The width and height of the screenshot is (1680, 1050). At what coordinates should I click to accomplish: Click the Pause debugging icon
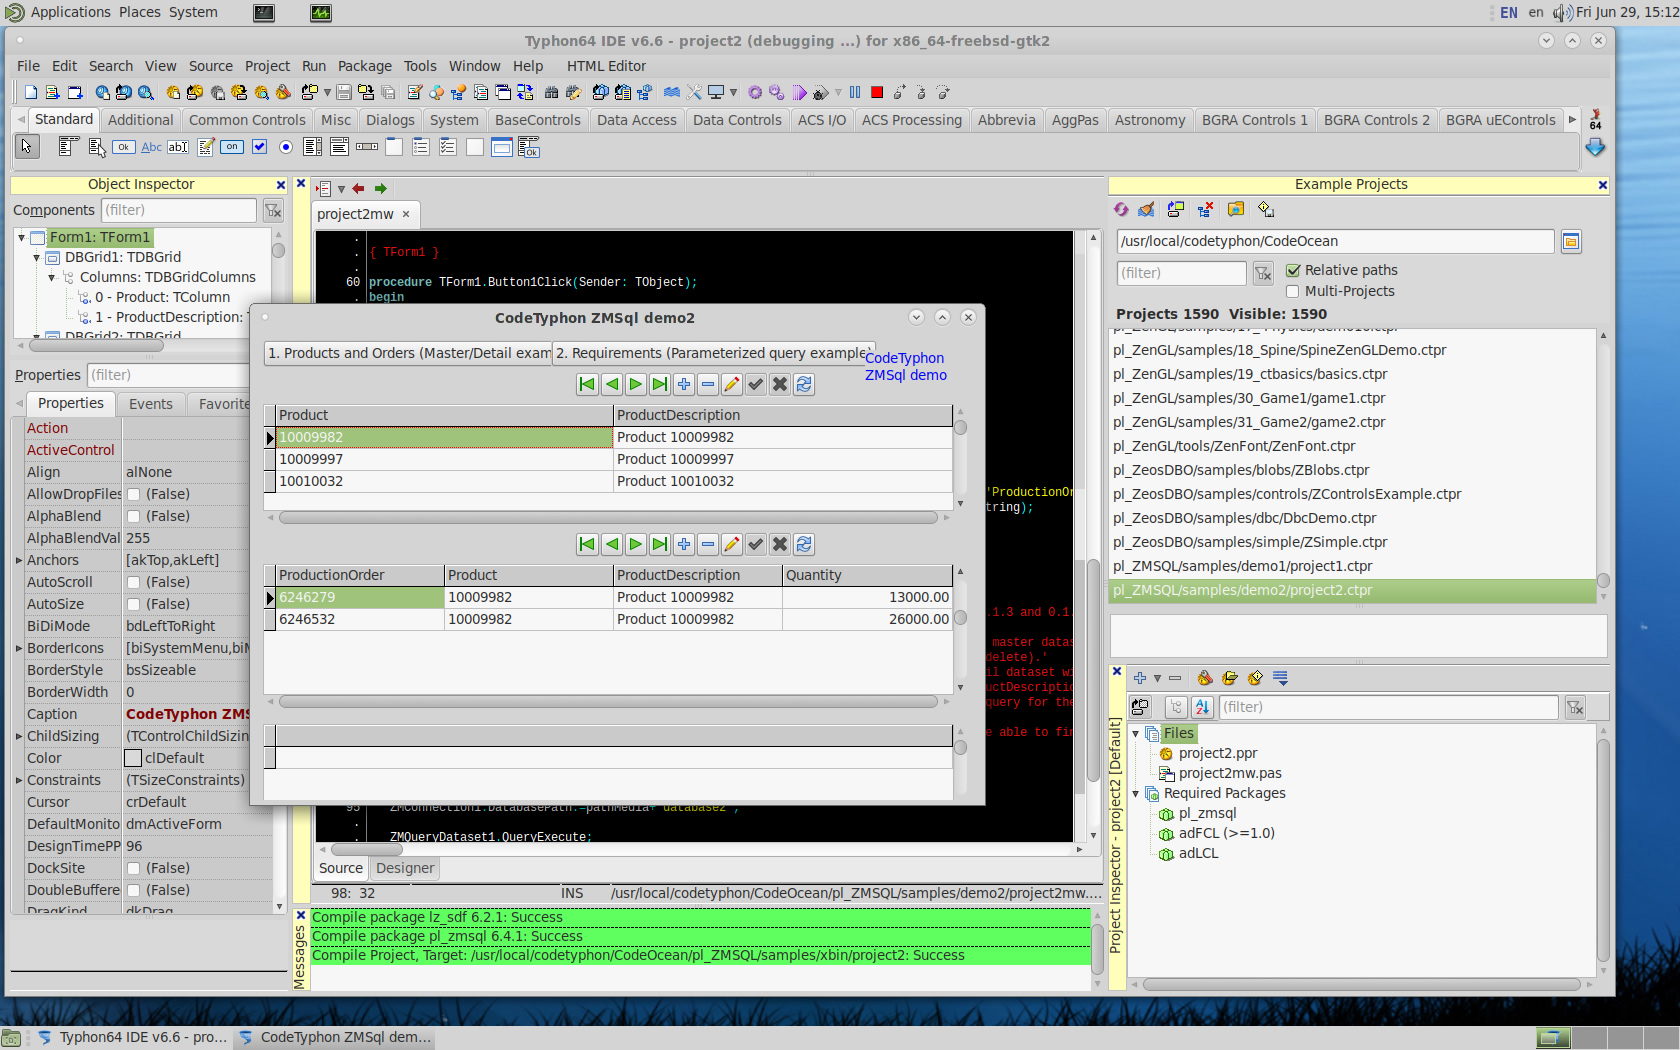855,92
